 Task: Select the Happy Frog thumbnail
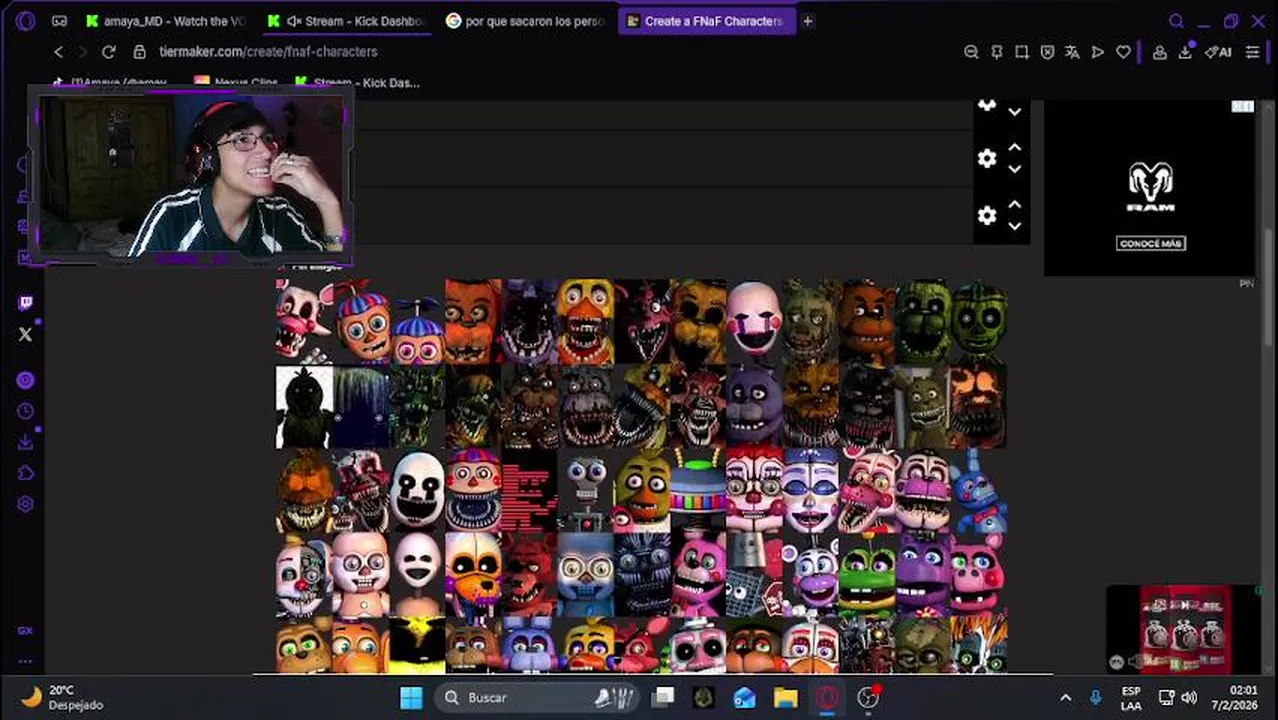[x=867, y=575]
